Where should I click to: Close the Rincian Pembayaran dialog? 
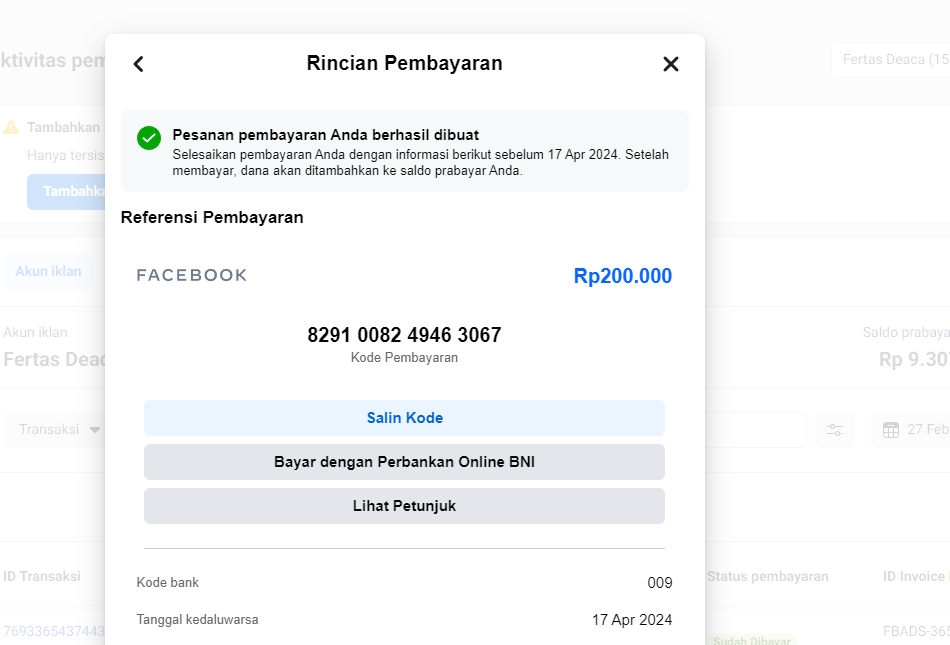tap(671, 64)
